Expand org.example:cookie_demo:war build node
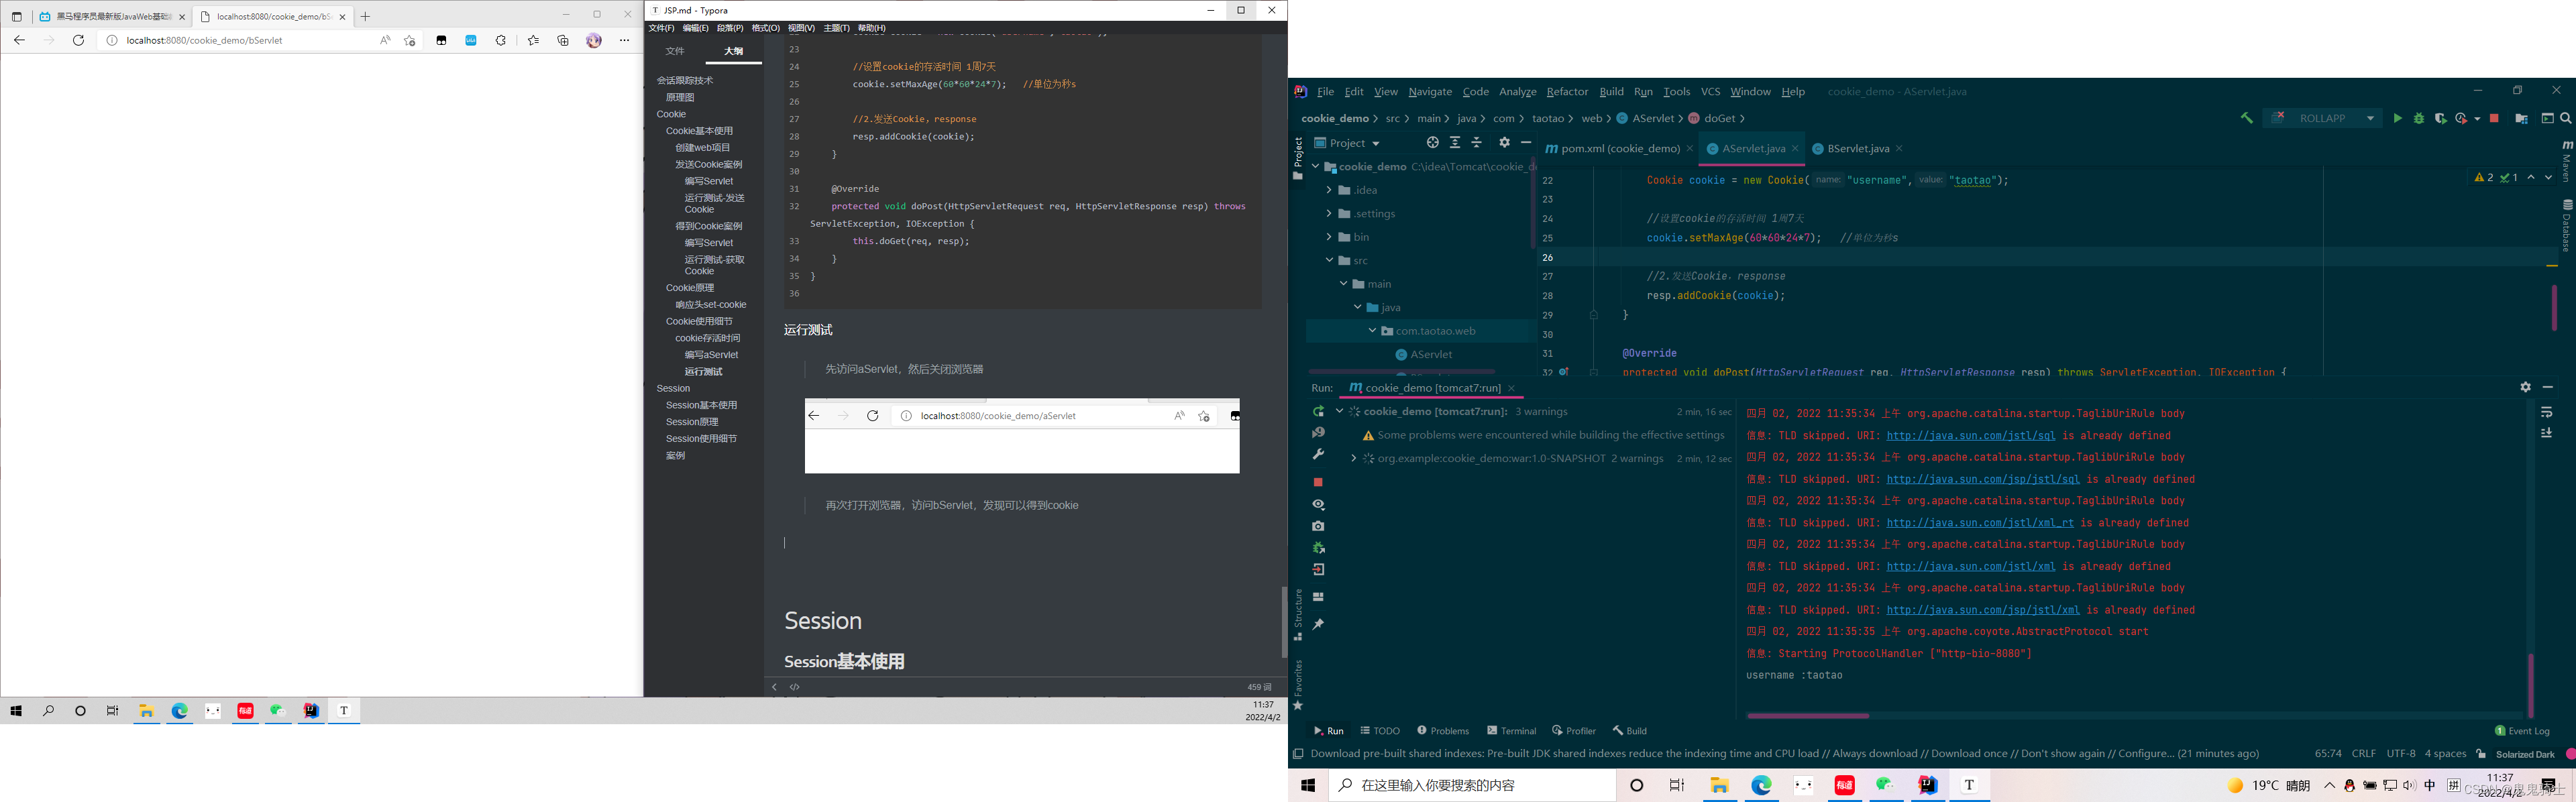Viewport: 2576px width, 802px height. 1353,458
